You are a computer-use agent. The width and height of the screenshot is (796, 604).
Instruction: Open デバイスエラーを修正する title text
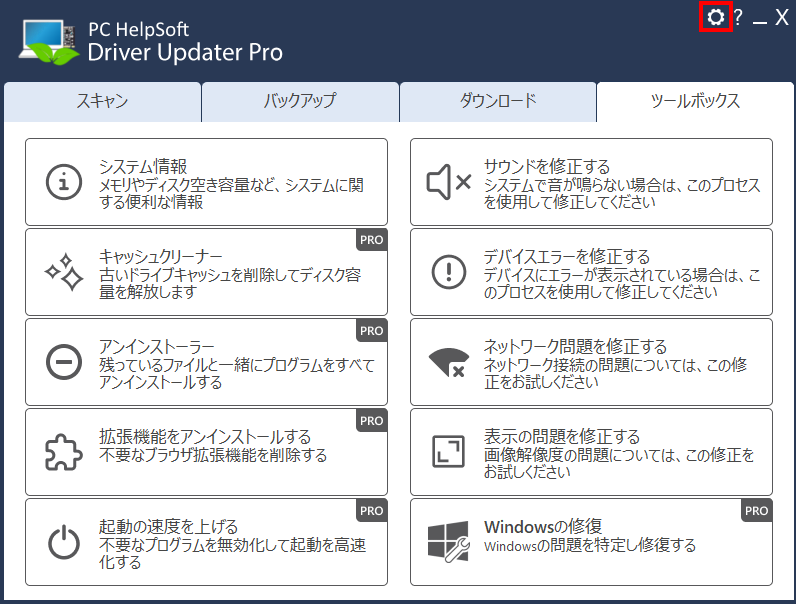(567, 256)
